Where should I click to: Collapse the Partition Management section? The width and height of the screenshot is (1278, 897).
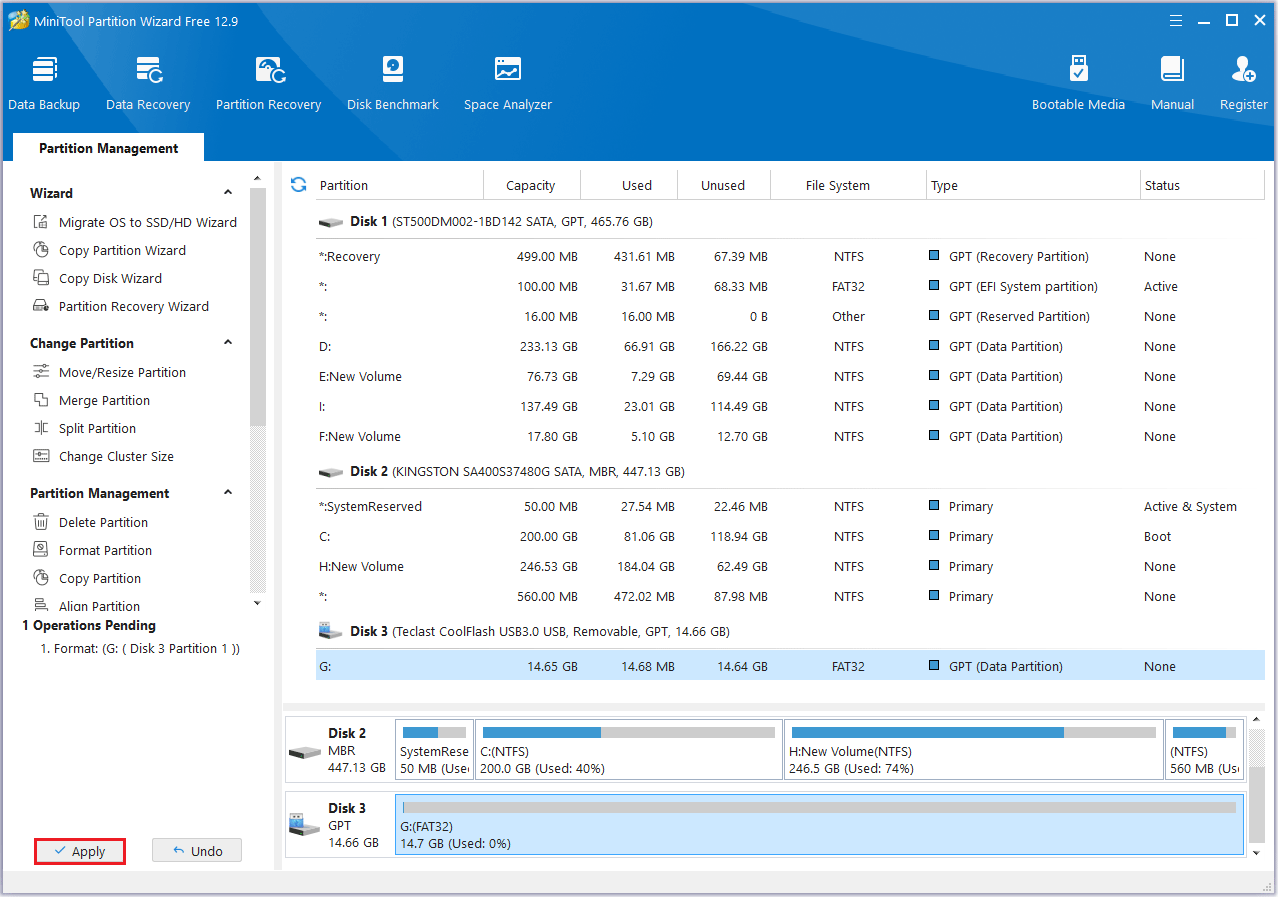[x=228, y=493]
